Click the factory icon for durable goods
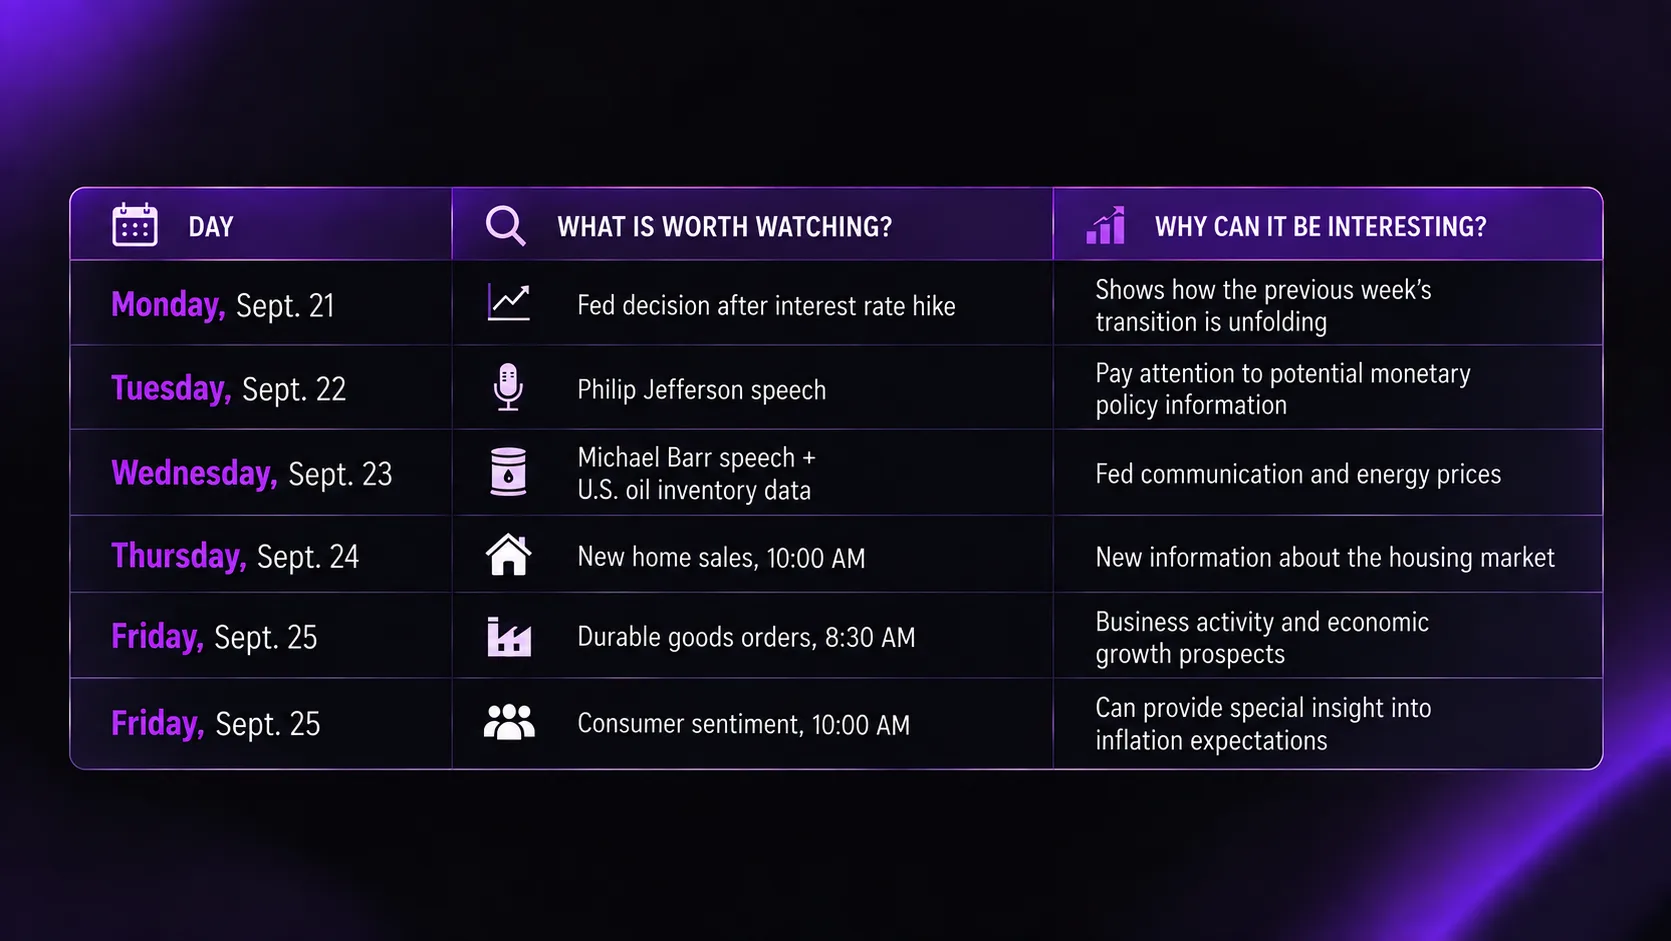The width and height of the screenshot is (1671, 941). click(x=509, y=637)
